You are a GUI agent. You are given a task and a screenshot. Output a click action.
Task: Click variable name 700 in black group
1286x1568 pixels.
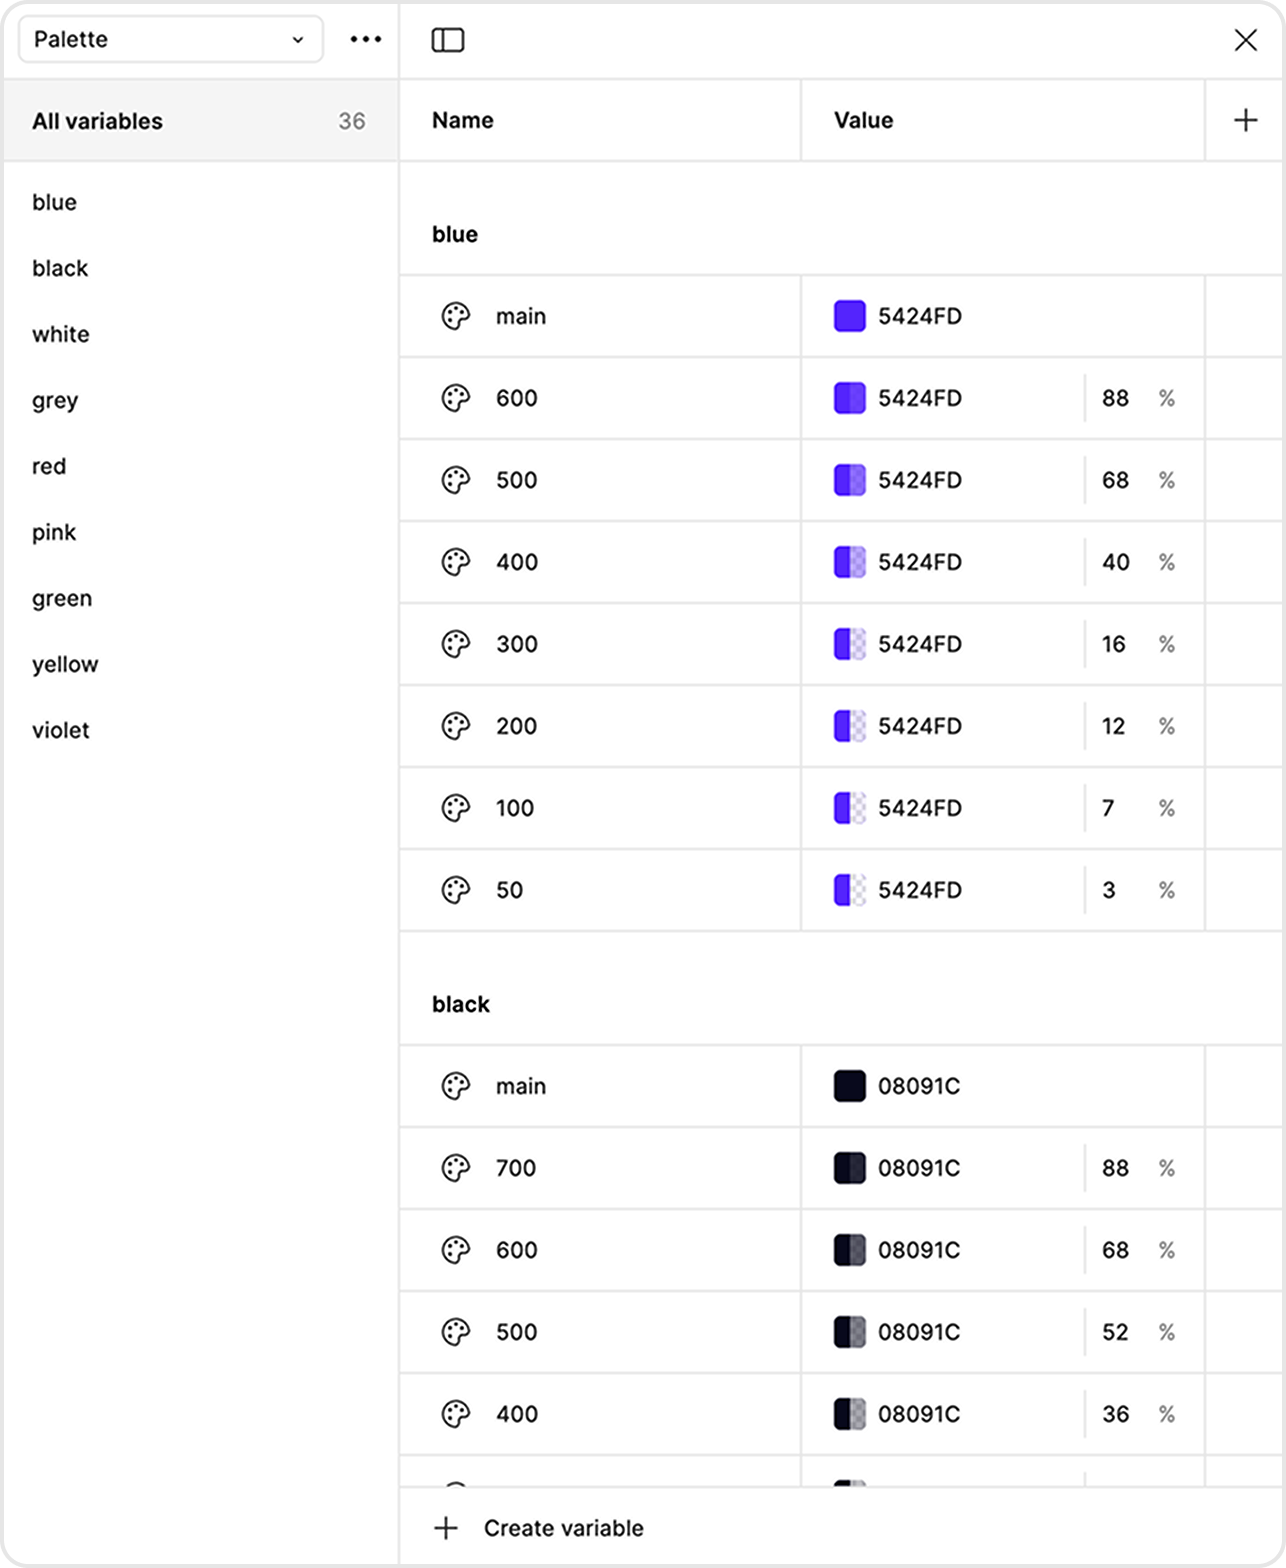(516, 1168)
